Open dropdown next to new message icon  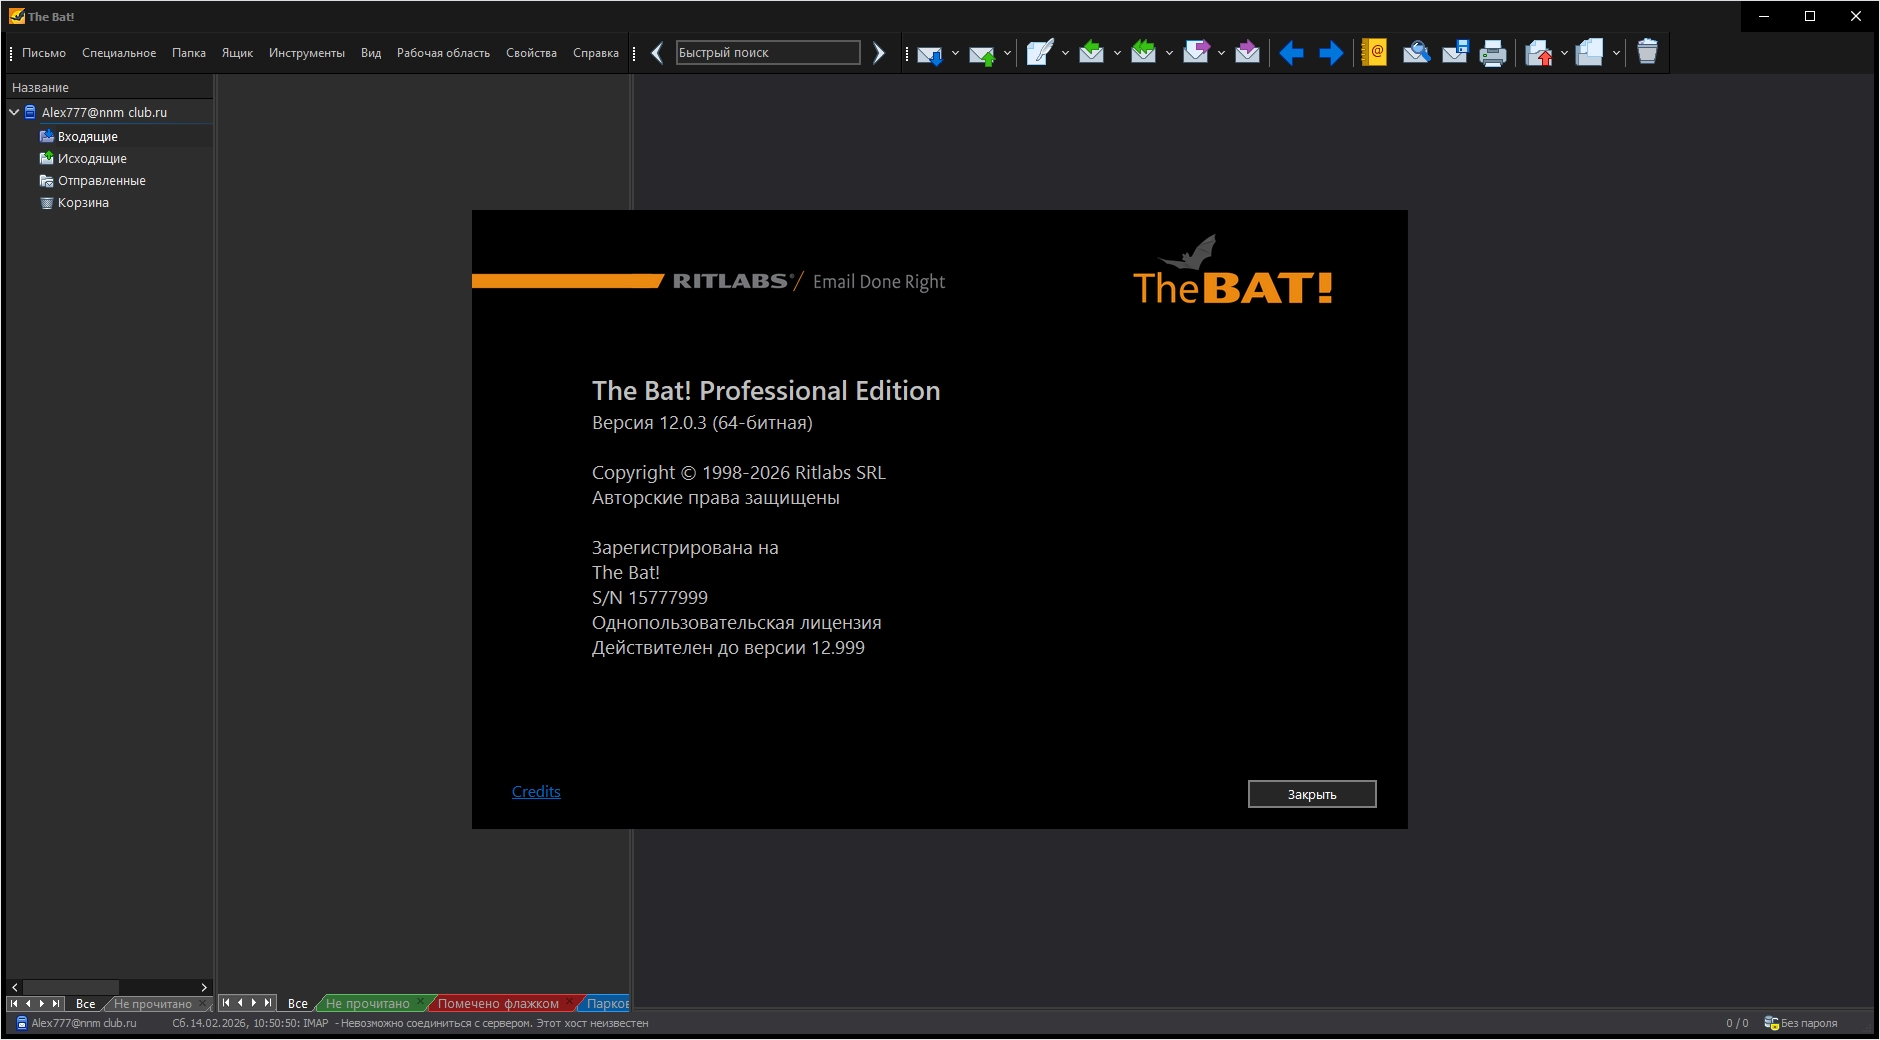pos(1065,53)
